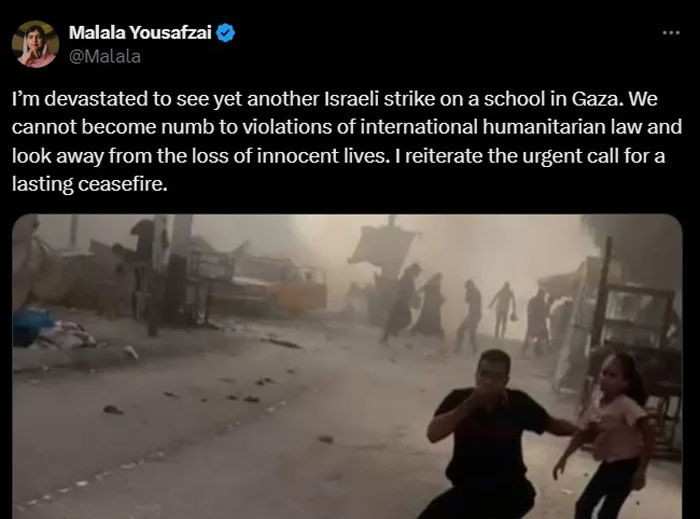Click the tweet opening words "I'm devastated"
This screenshot has width=700, height=519.
coord(79,99)
